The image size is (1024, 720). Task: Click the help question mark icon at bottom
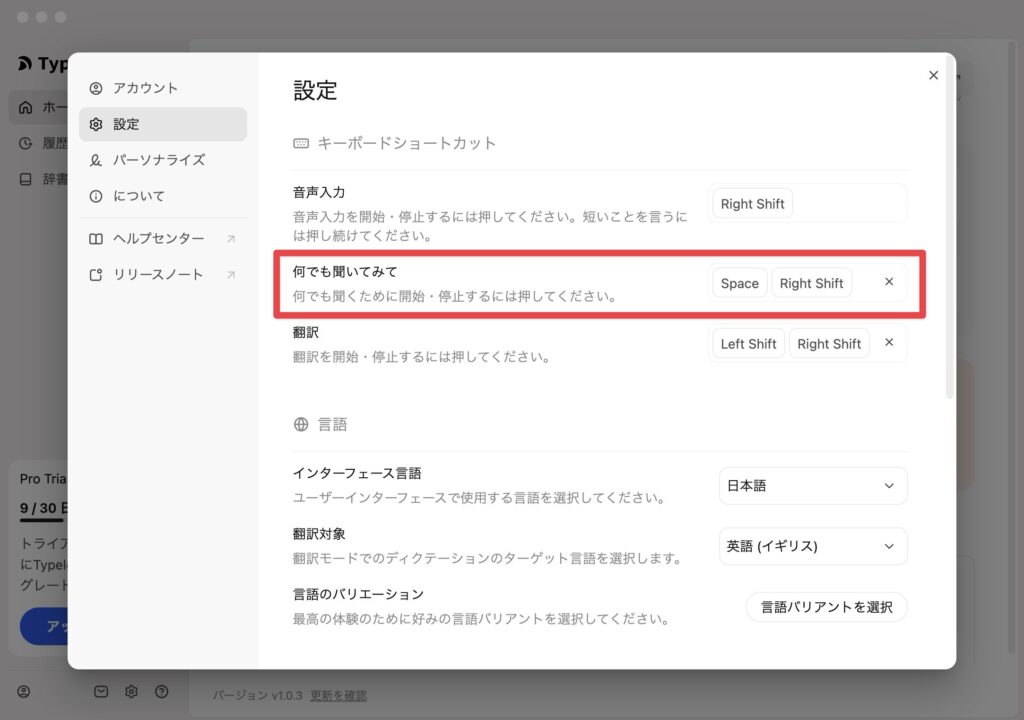coord(161,691)
